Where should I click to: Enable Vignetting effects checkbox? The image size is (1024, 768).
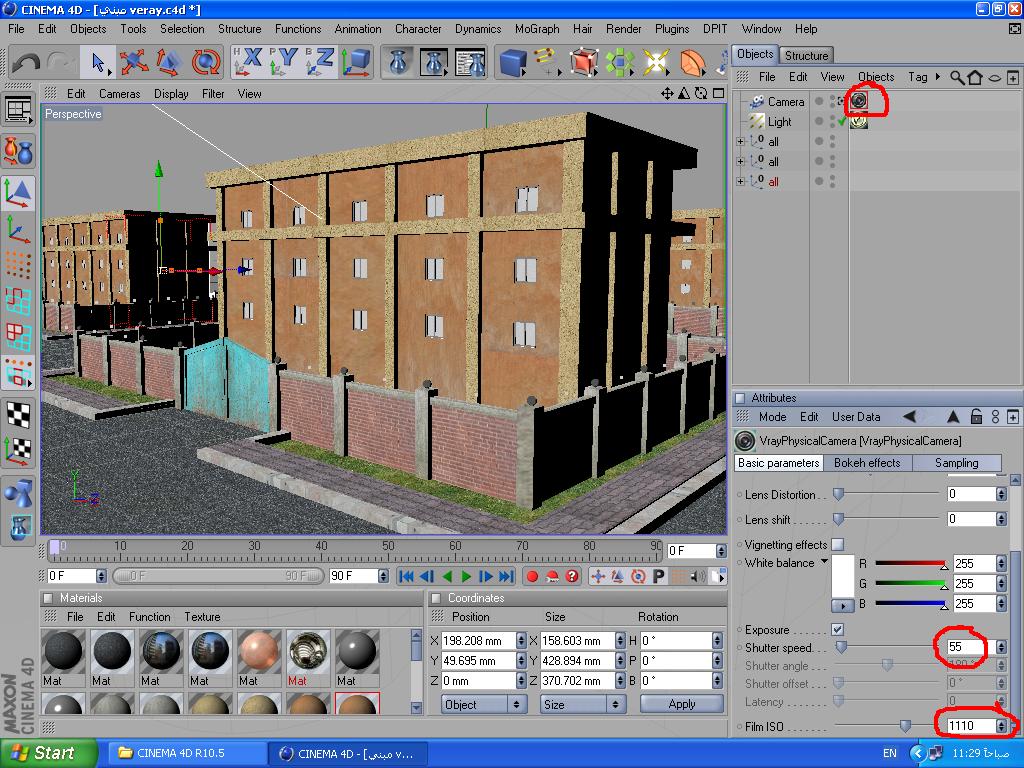[838, 544]
